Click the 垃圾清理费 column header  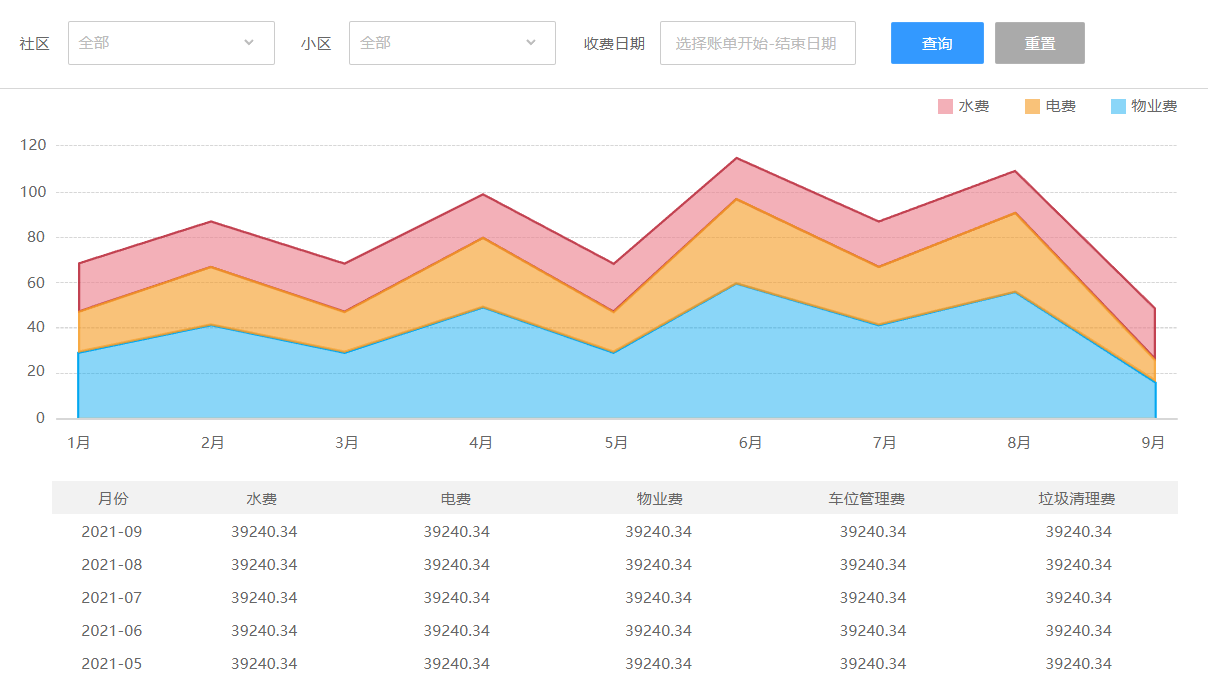click(1078, 498)
